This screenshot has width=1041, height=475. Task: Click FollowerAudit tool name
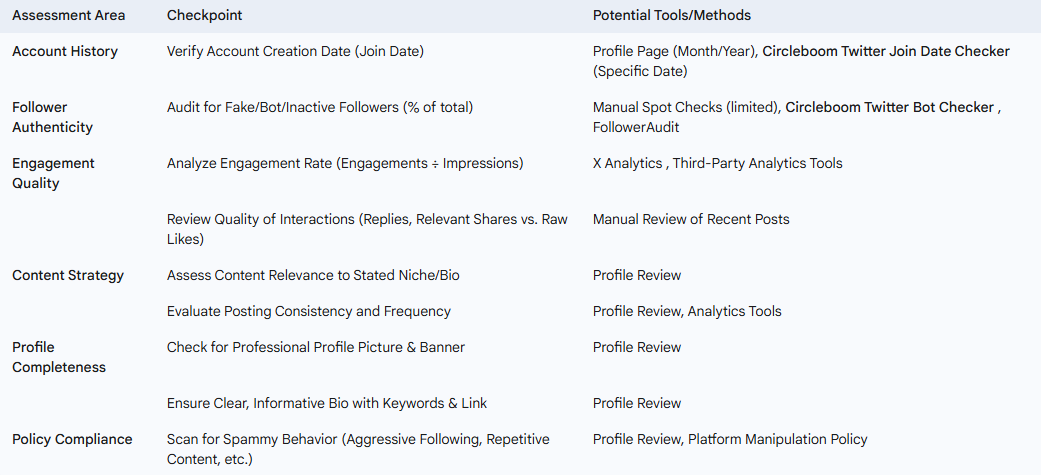tap(636, 127)
